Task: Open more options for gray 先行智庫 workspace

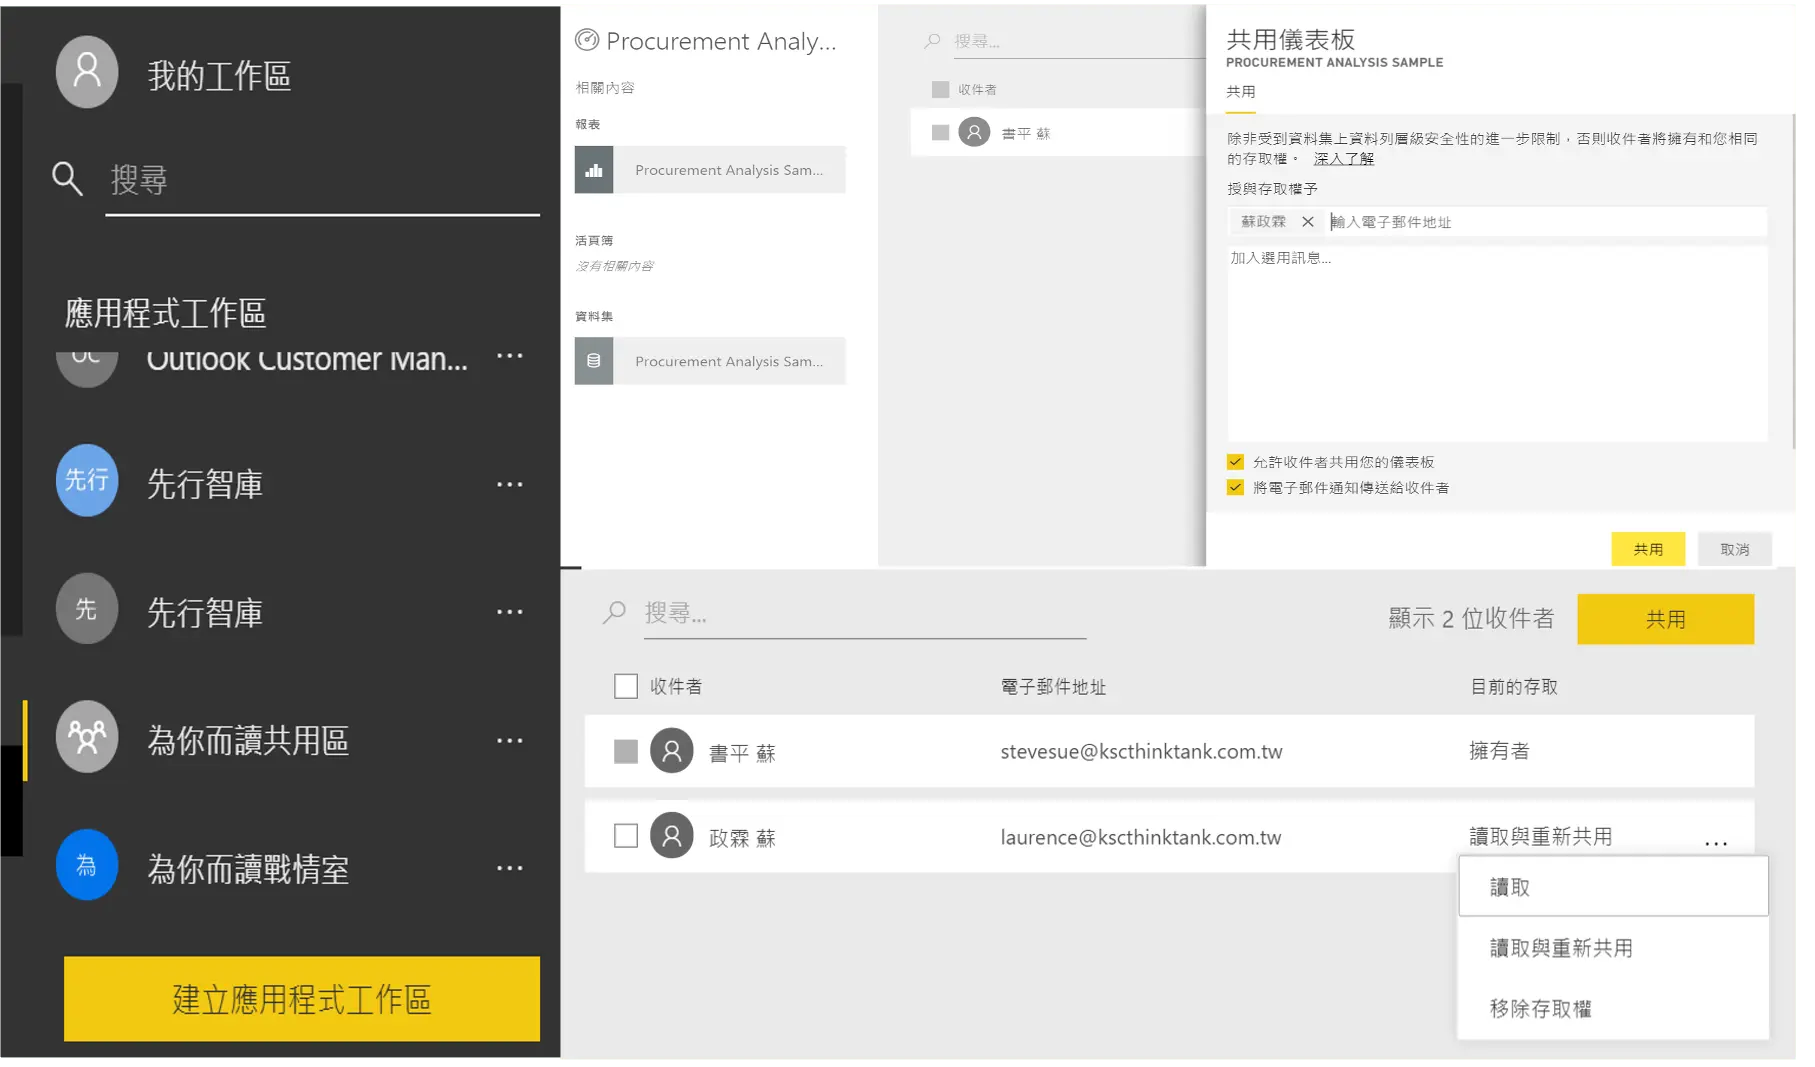Action: (x=510, y=613)
